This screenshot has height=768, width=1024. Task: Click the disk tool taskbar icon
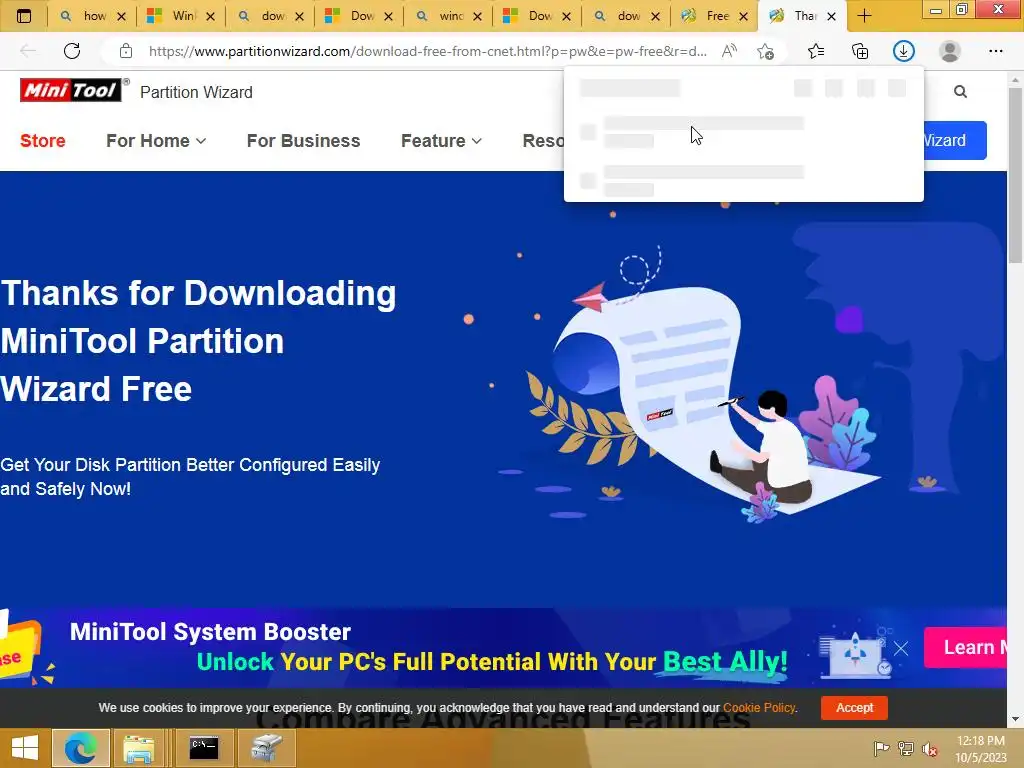[266, 748]
